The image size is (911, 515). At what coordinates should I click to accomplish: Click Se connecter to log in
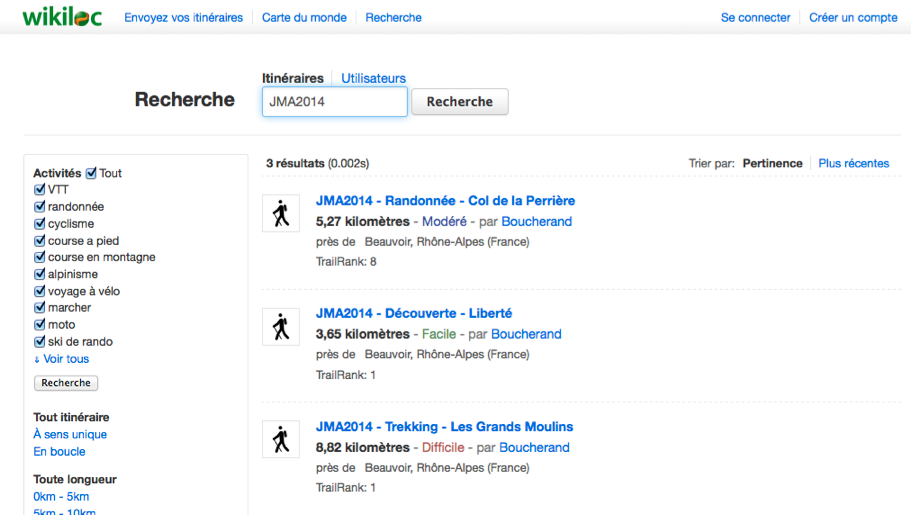pos(755,17)
